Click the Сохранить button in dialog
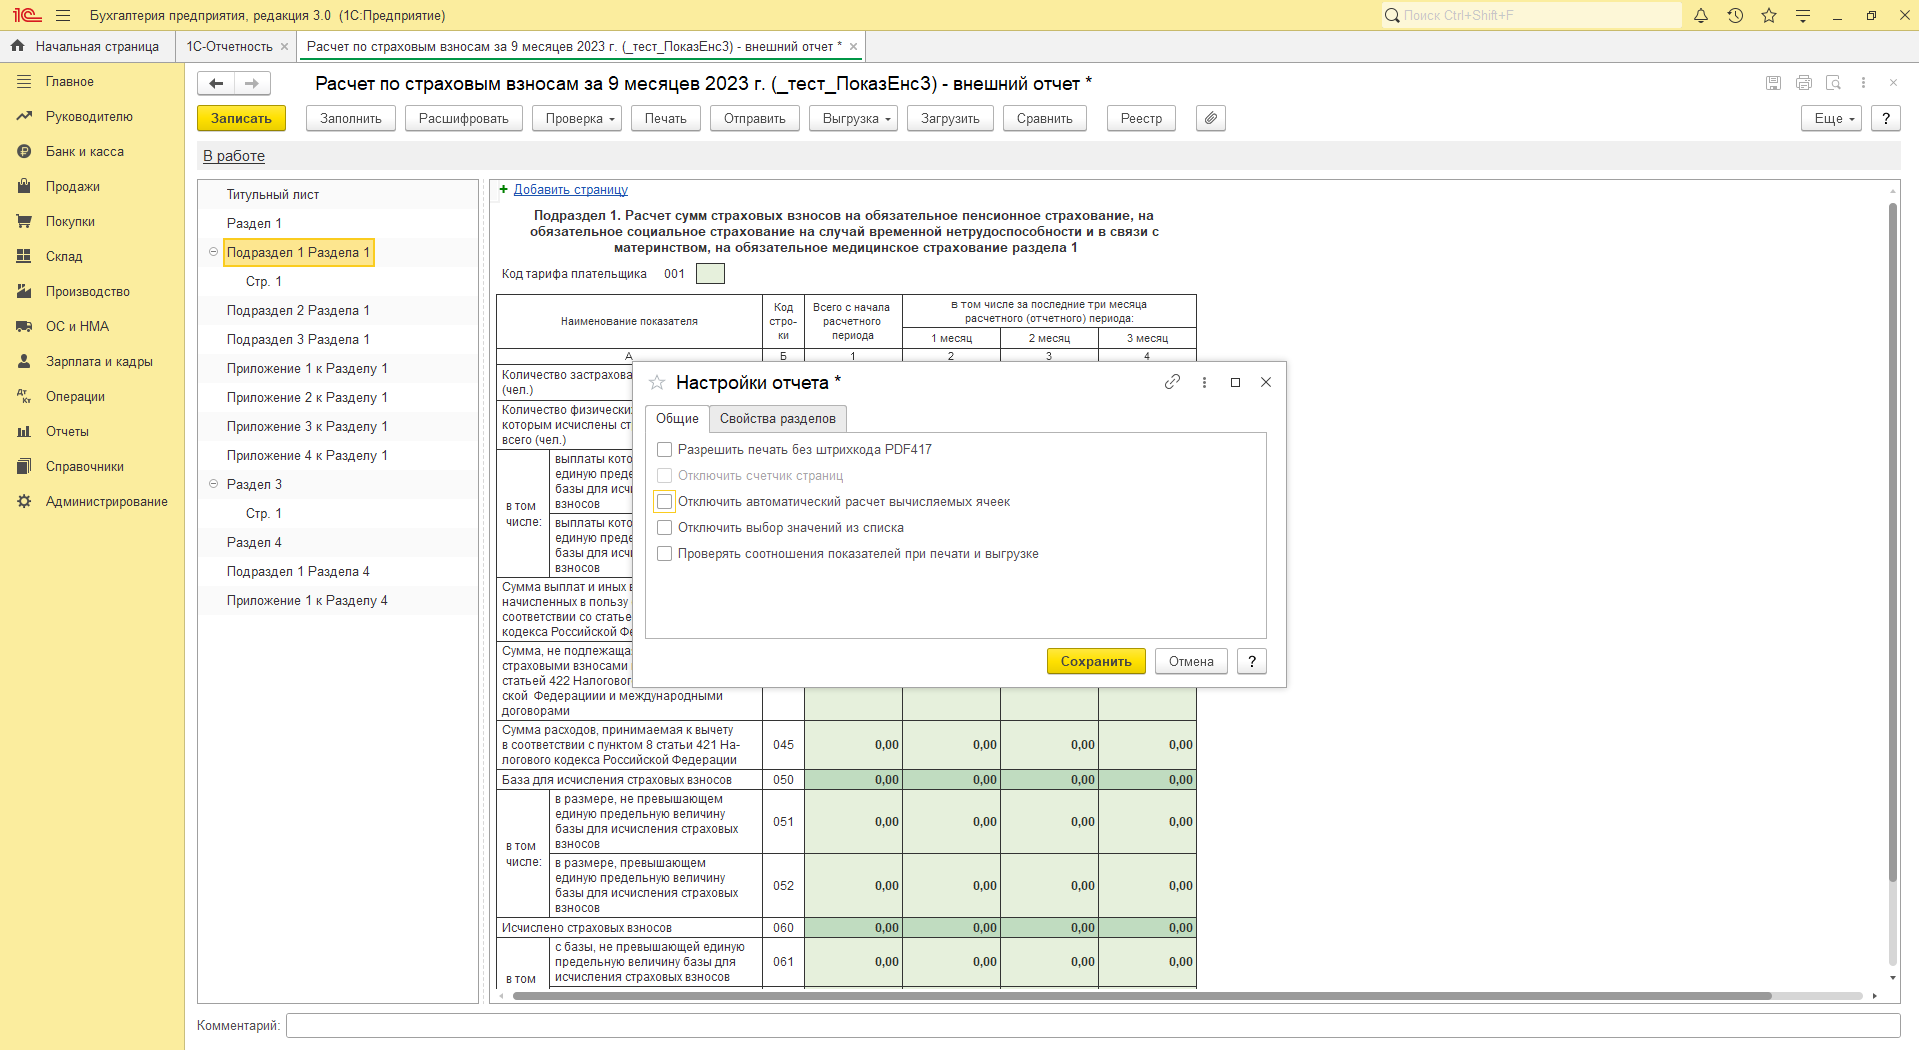Image resolution: width=1919 pixels, height=1050 pixels. [x=1095, y=661]
